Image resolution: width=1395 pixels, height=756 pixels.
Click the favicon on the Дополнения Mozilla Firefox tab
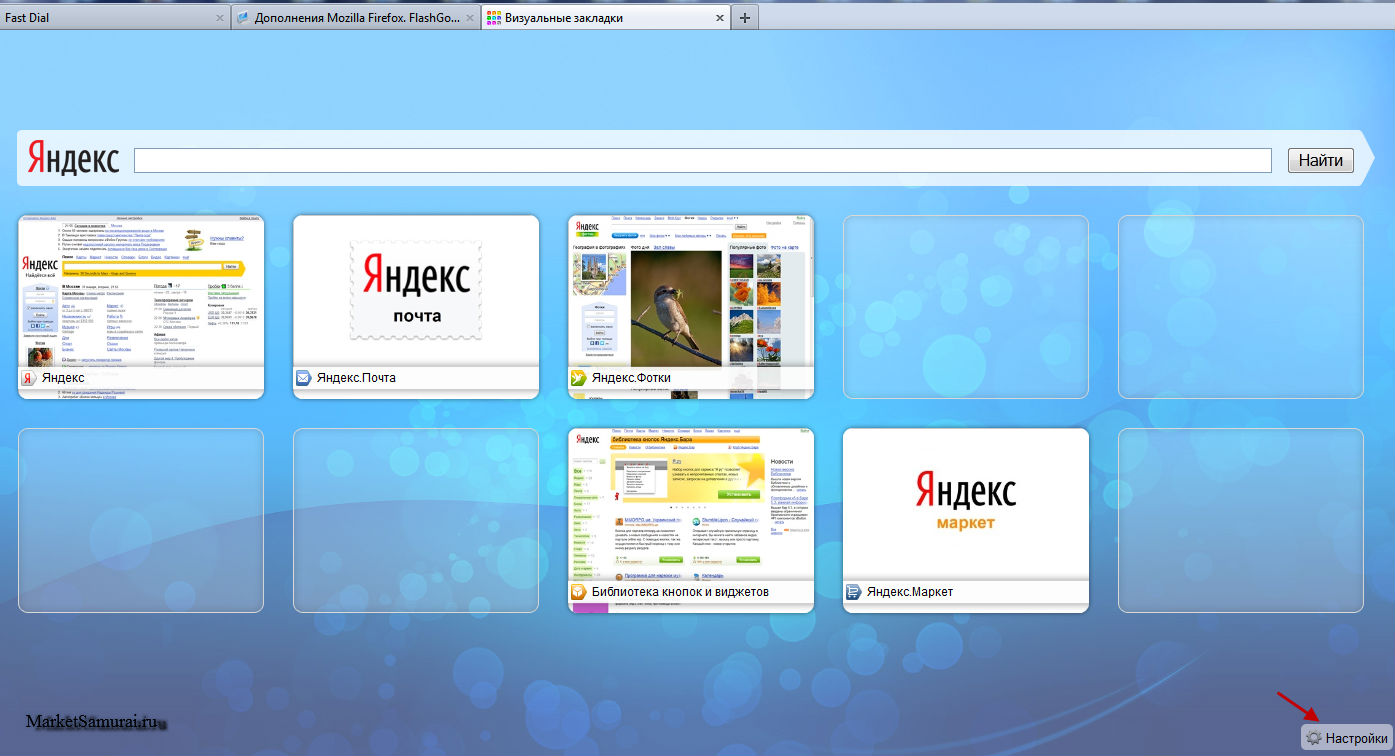[x=244, y=18]
